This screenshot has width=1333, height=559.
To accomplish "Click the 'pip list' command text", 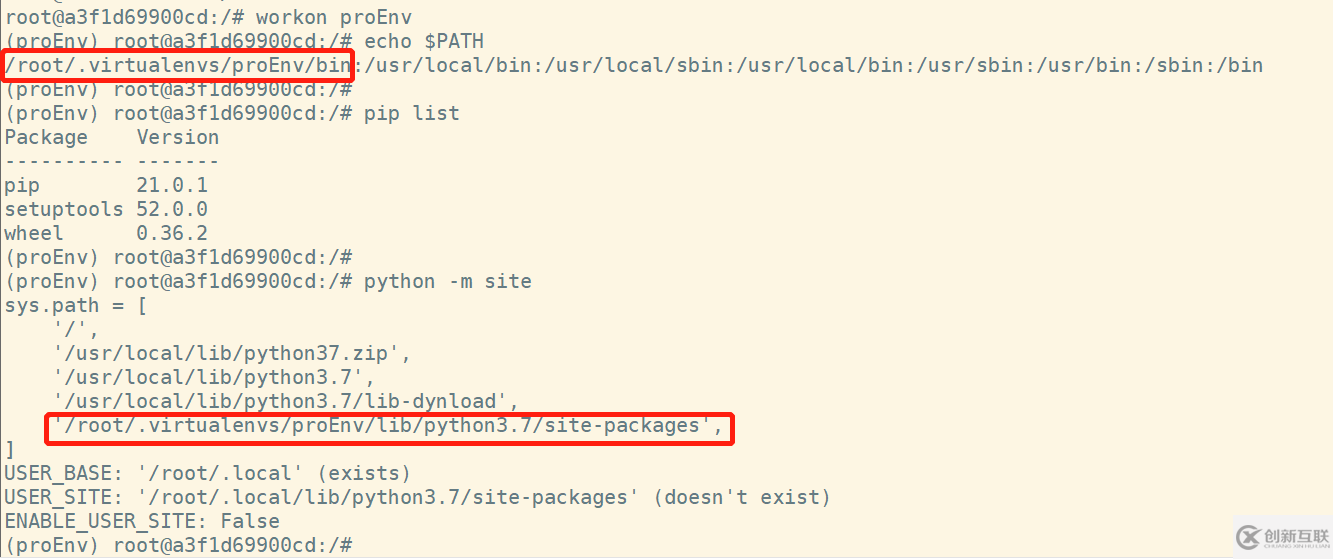I will tap(411, 113).
